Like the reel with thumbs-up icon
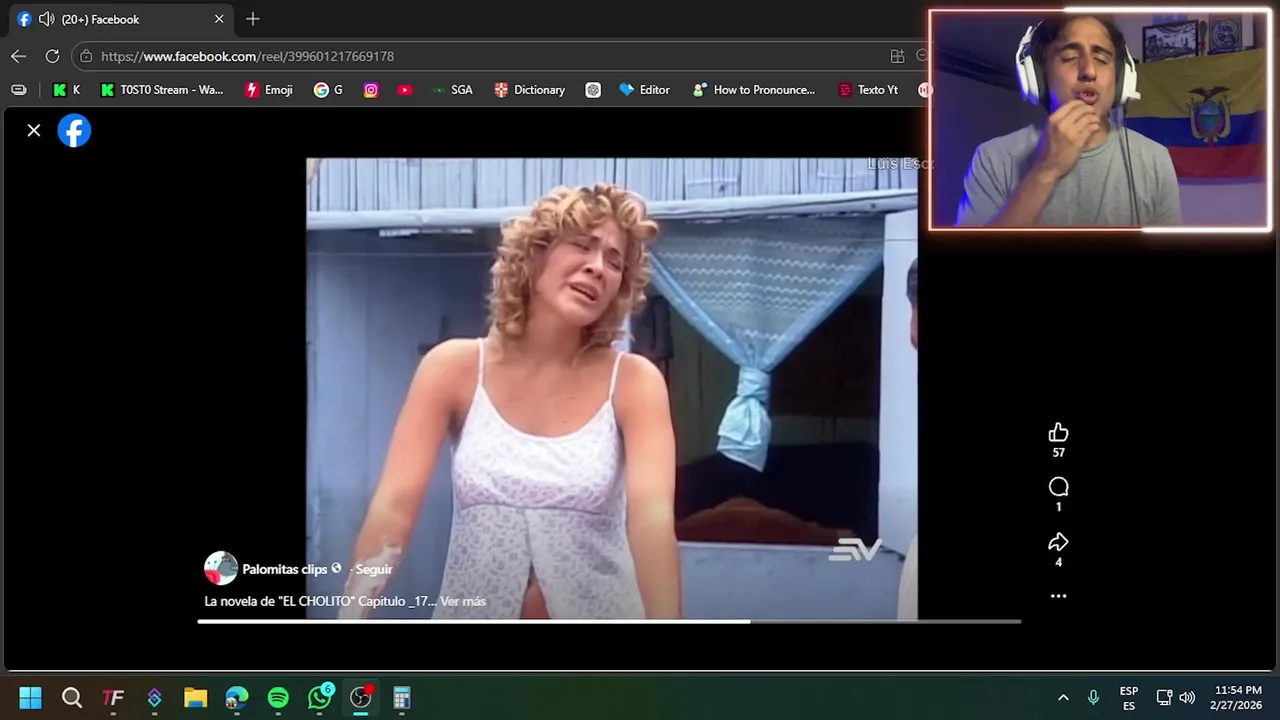Screen dimensions: 1280x720 coord(1058,432)
